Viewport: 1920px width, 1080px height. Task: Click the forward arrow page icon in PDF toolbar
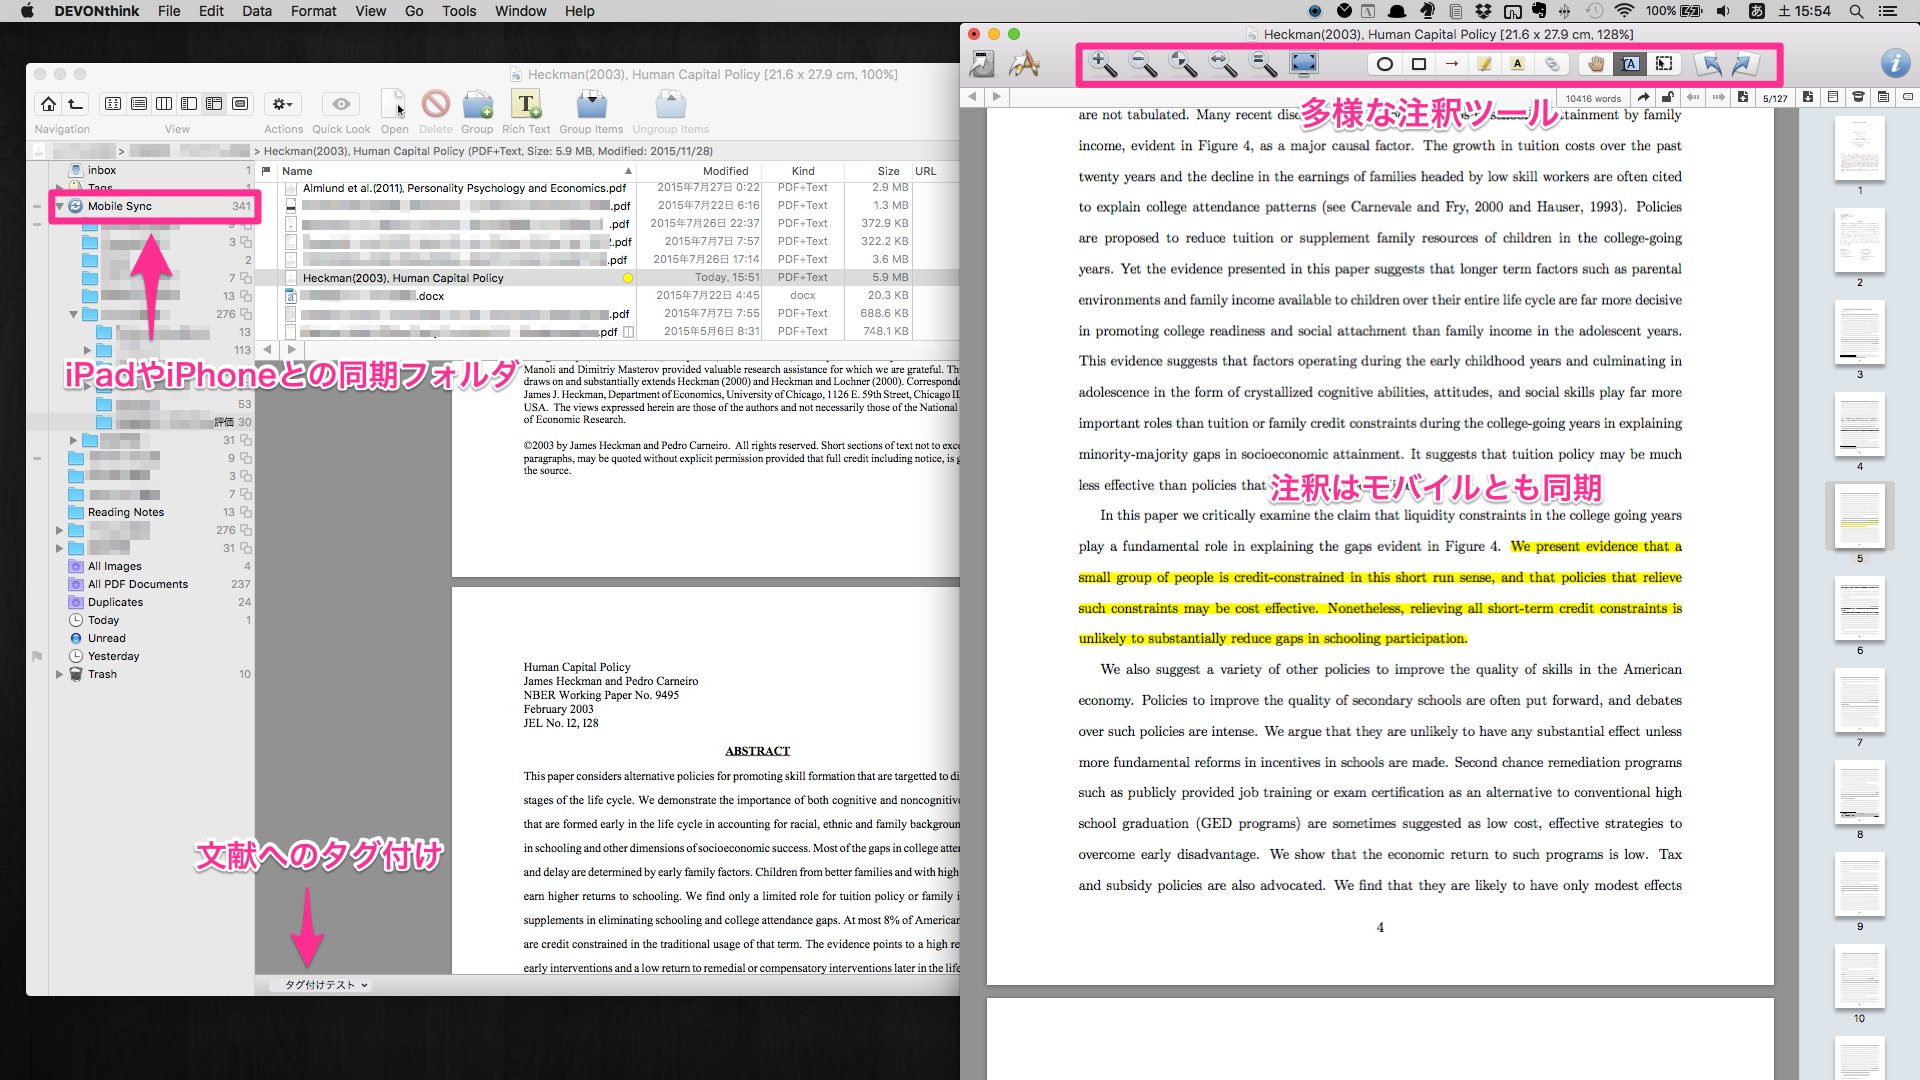pos(1744,64)
